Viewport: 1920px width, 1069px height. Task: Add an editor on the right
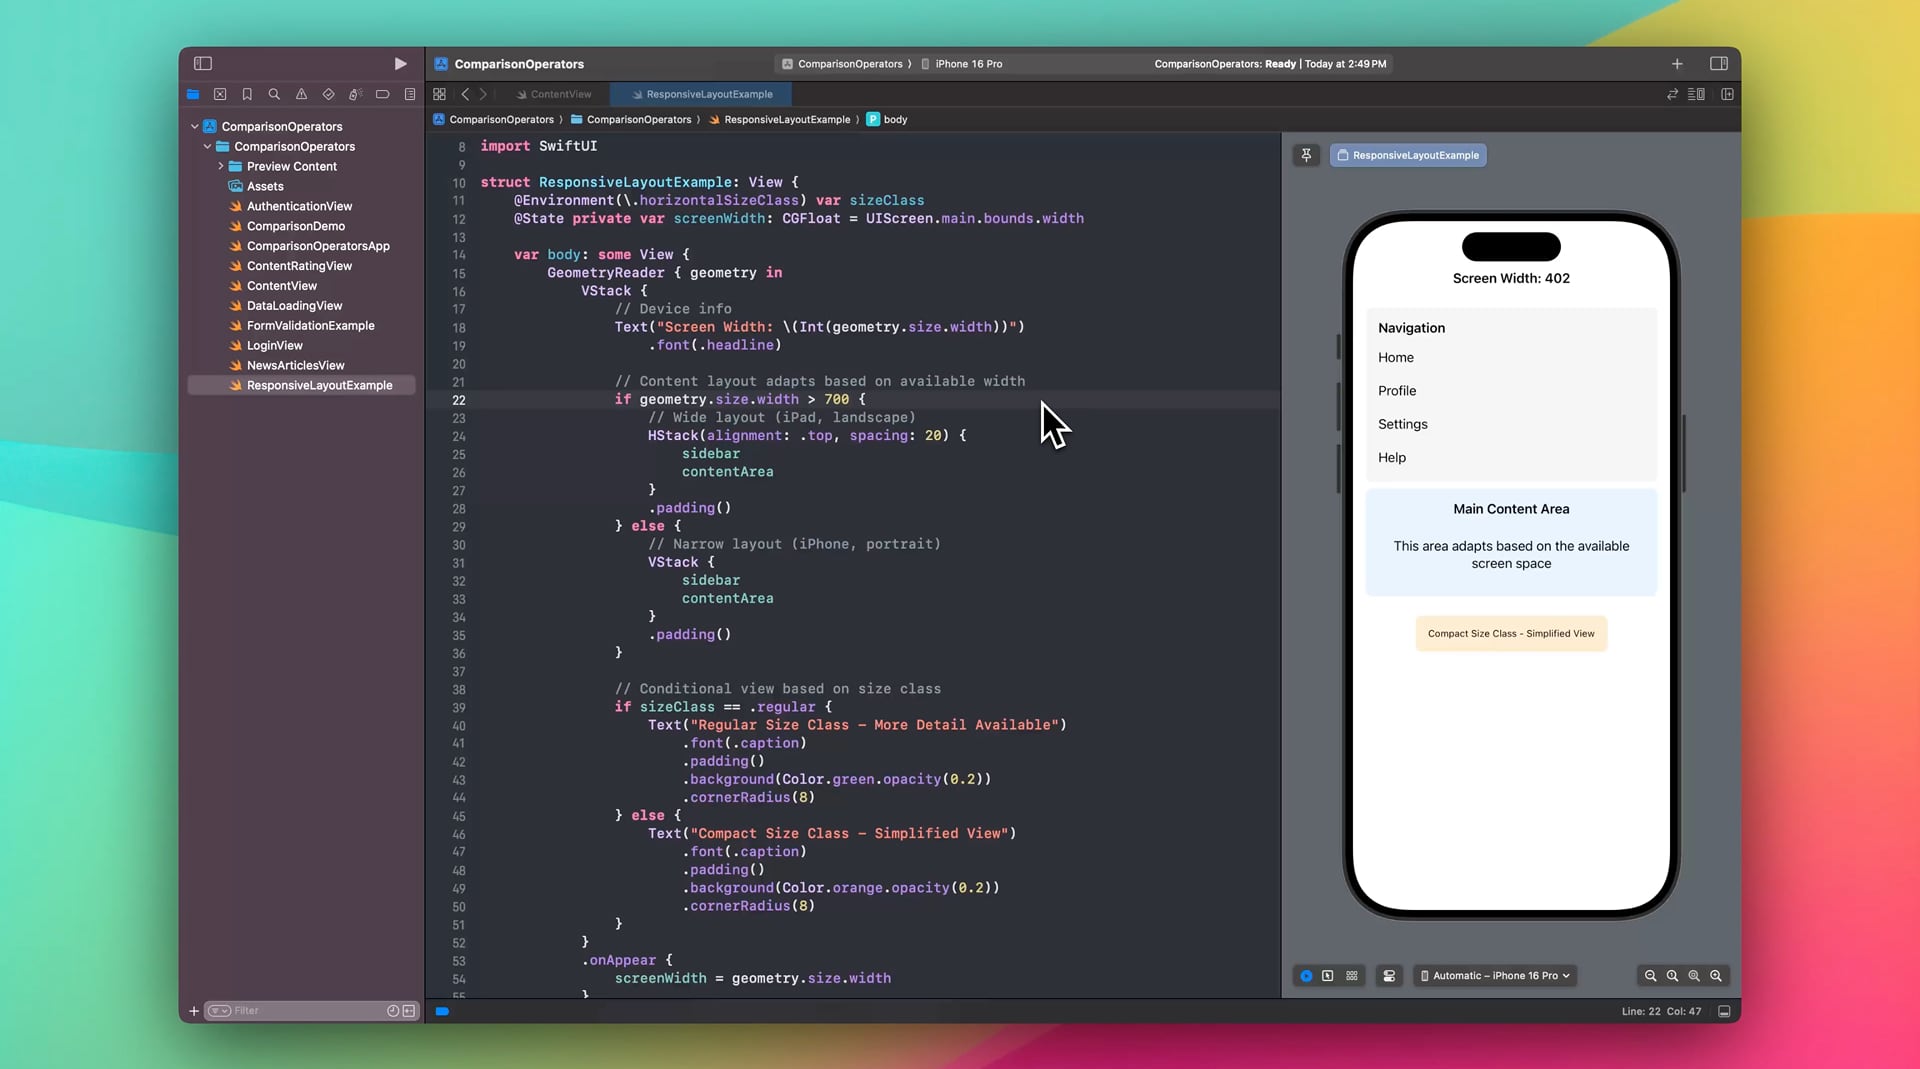[x=1727, y=94]
